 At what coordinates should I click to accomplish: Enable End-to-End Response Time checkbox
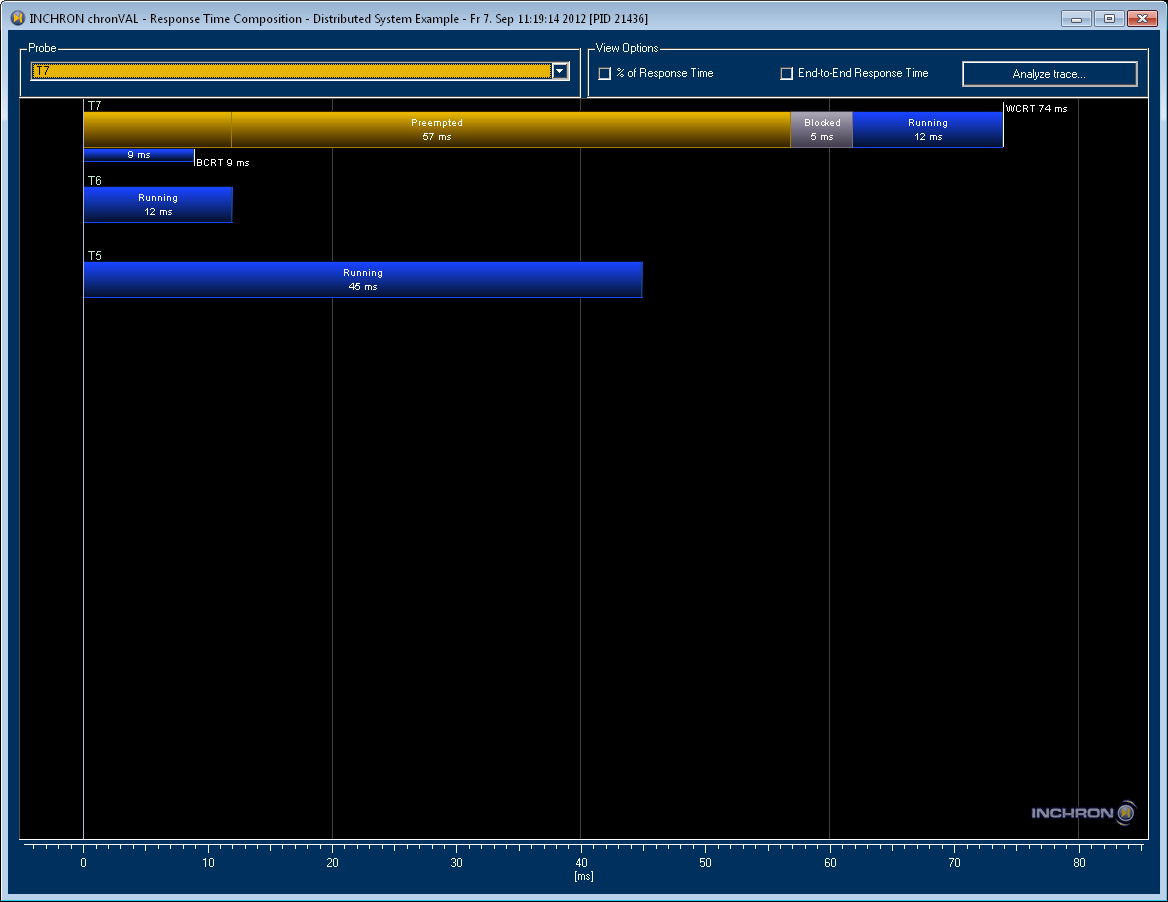point(787,74)
